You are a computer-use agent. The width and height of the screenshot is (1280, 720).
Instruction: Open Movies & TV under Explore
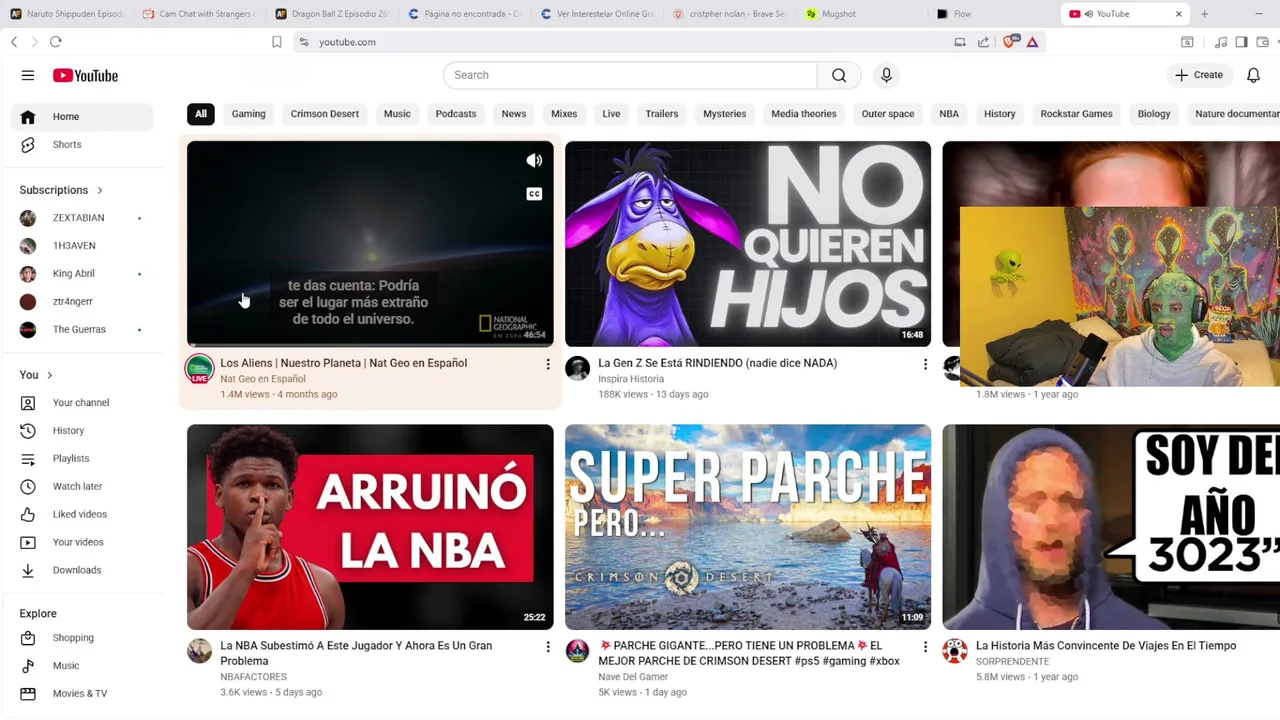tap(83, 693)
